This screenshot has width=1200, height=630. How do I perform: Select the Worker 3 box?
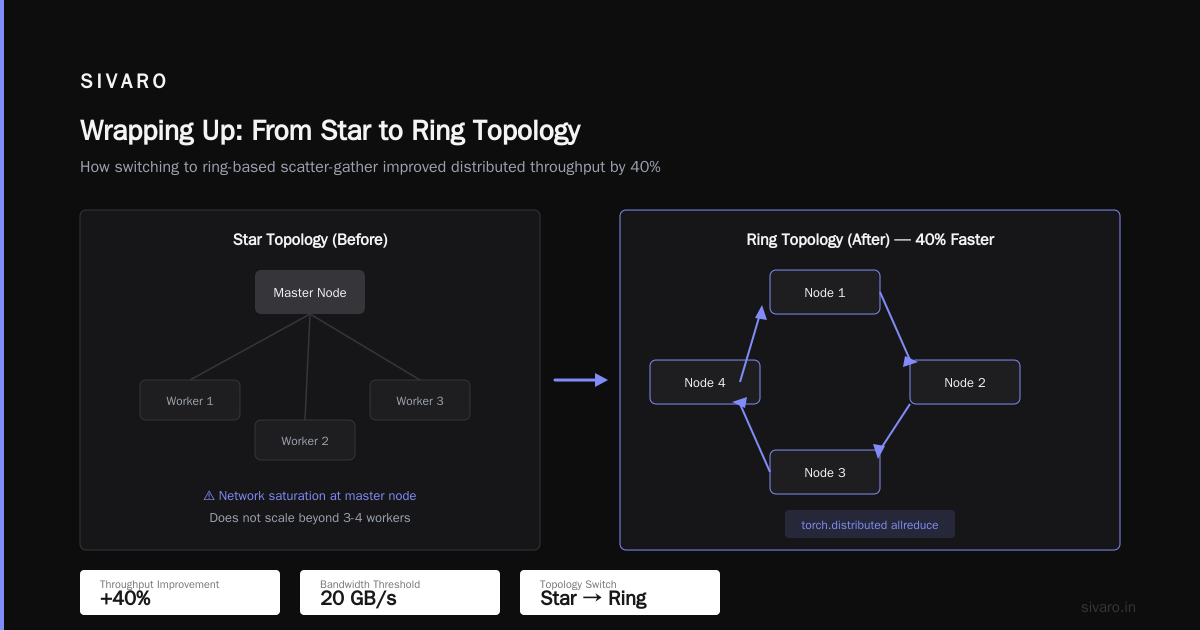[x=420, y=400]
